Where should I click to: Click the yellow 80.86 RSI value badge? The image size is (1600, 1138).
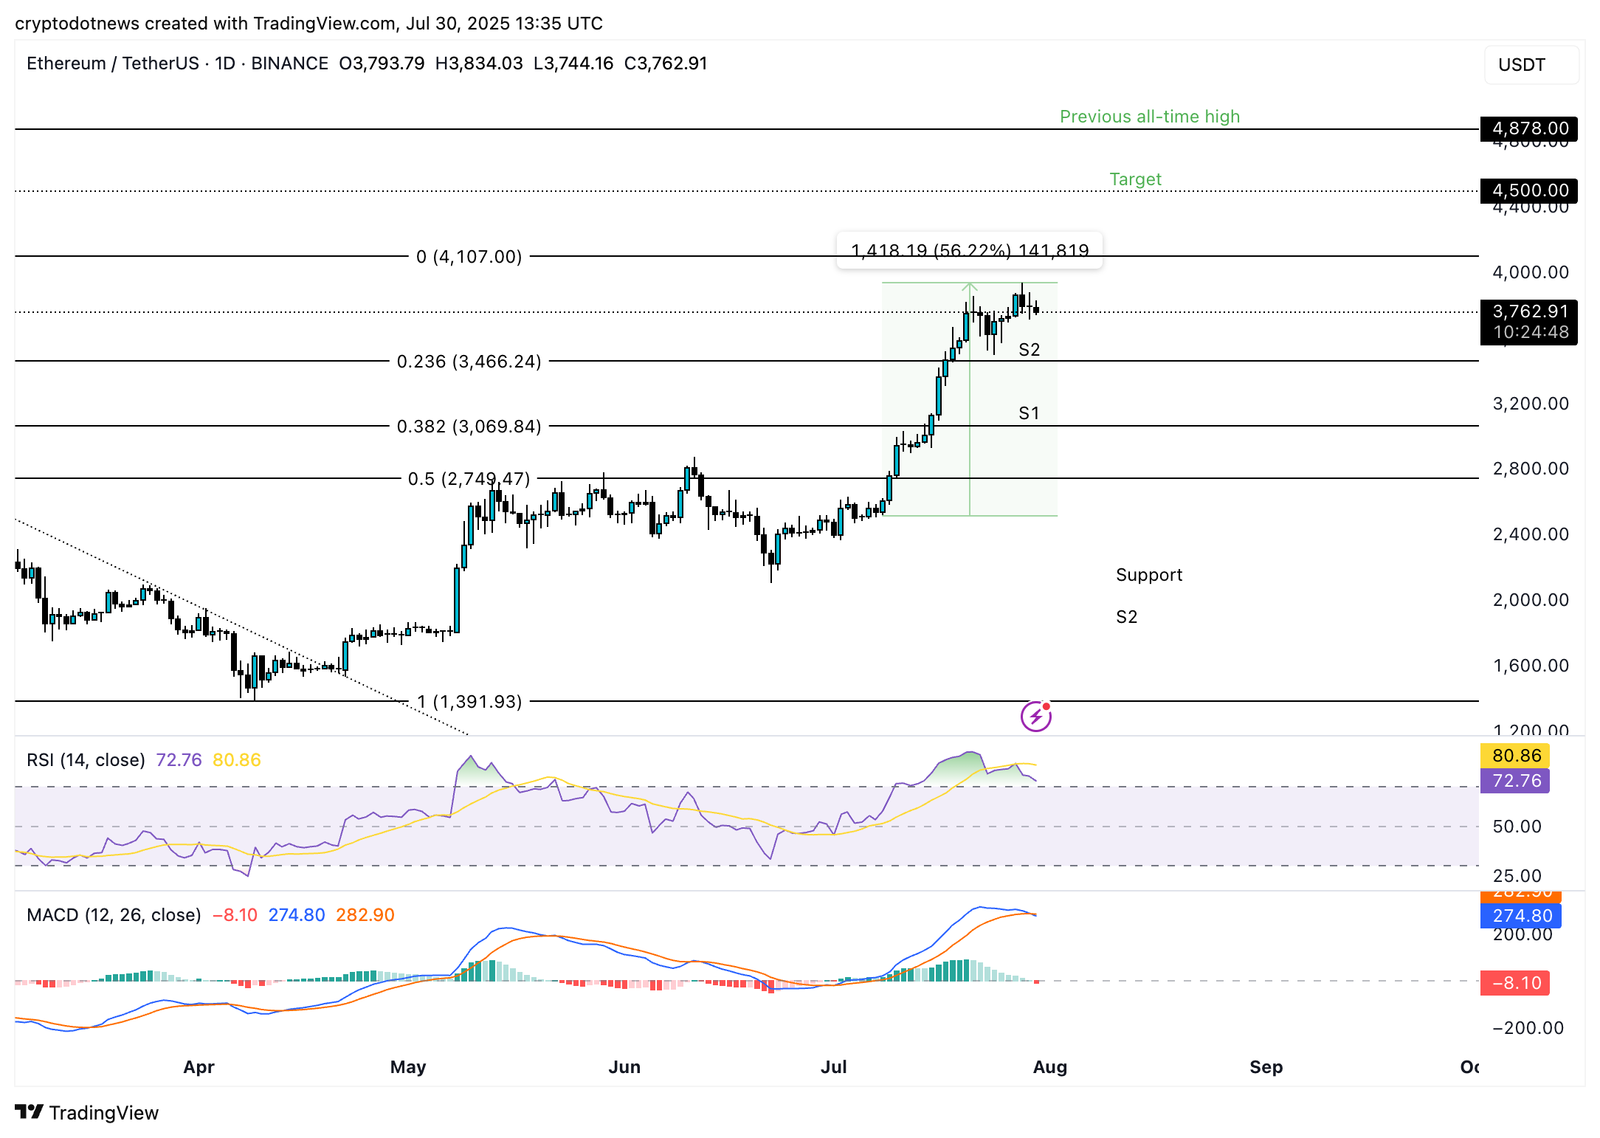coord(1516,756)
